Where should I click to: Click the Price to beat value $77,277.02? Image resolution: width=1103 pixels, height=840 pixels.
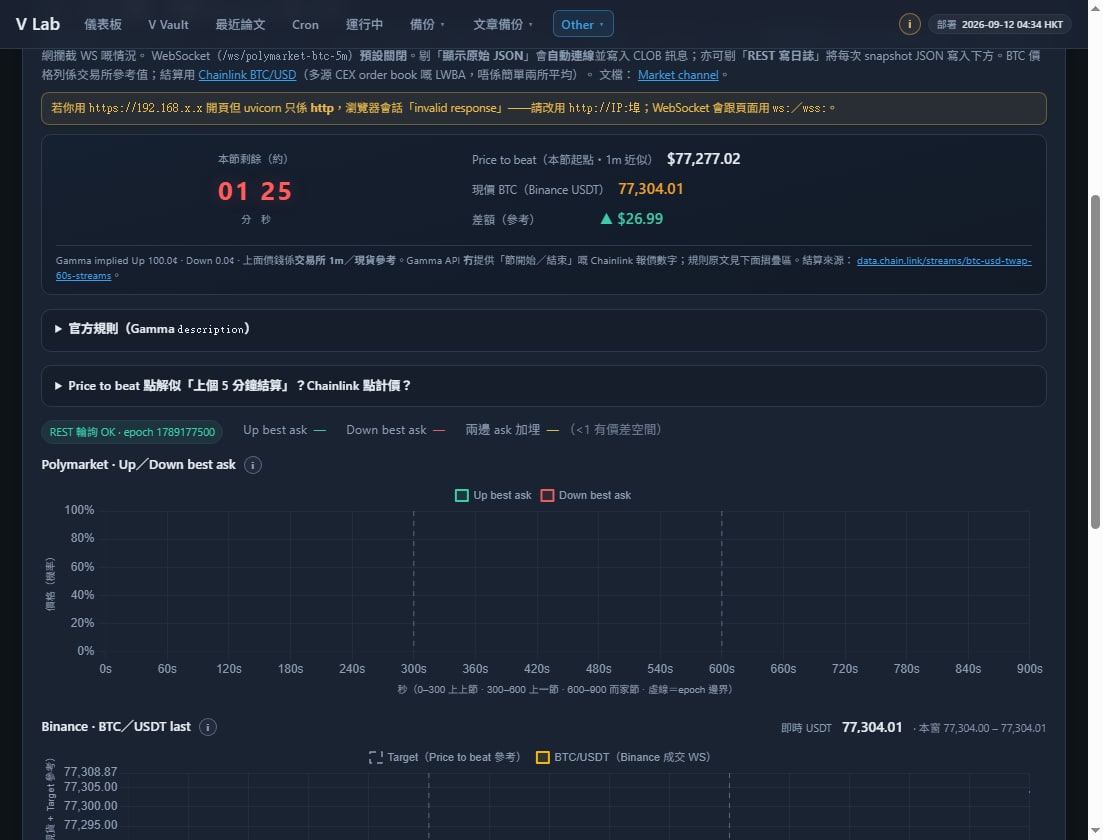click(703, 159)
